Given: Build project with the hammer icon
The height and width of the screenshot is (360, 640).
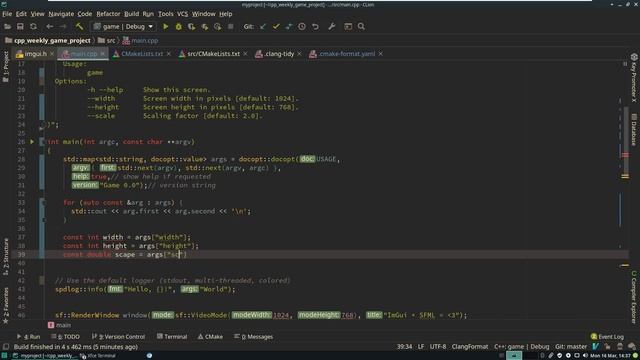Looking at the screenshot, I should 79,27.
